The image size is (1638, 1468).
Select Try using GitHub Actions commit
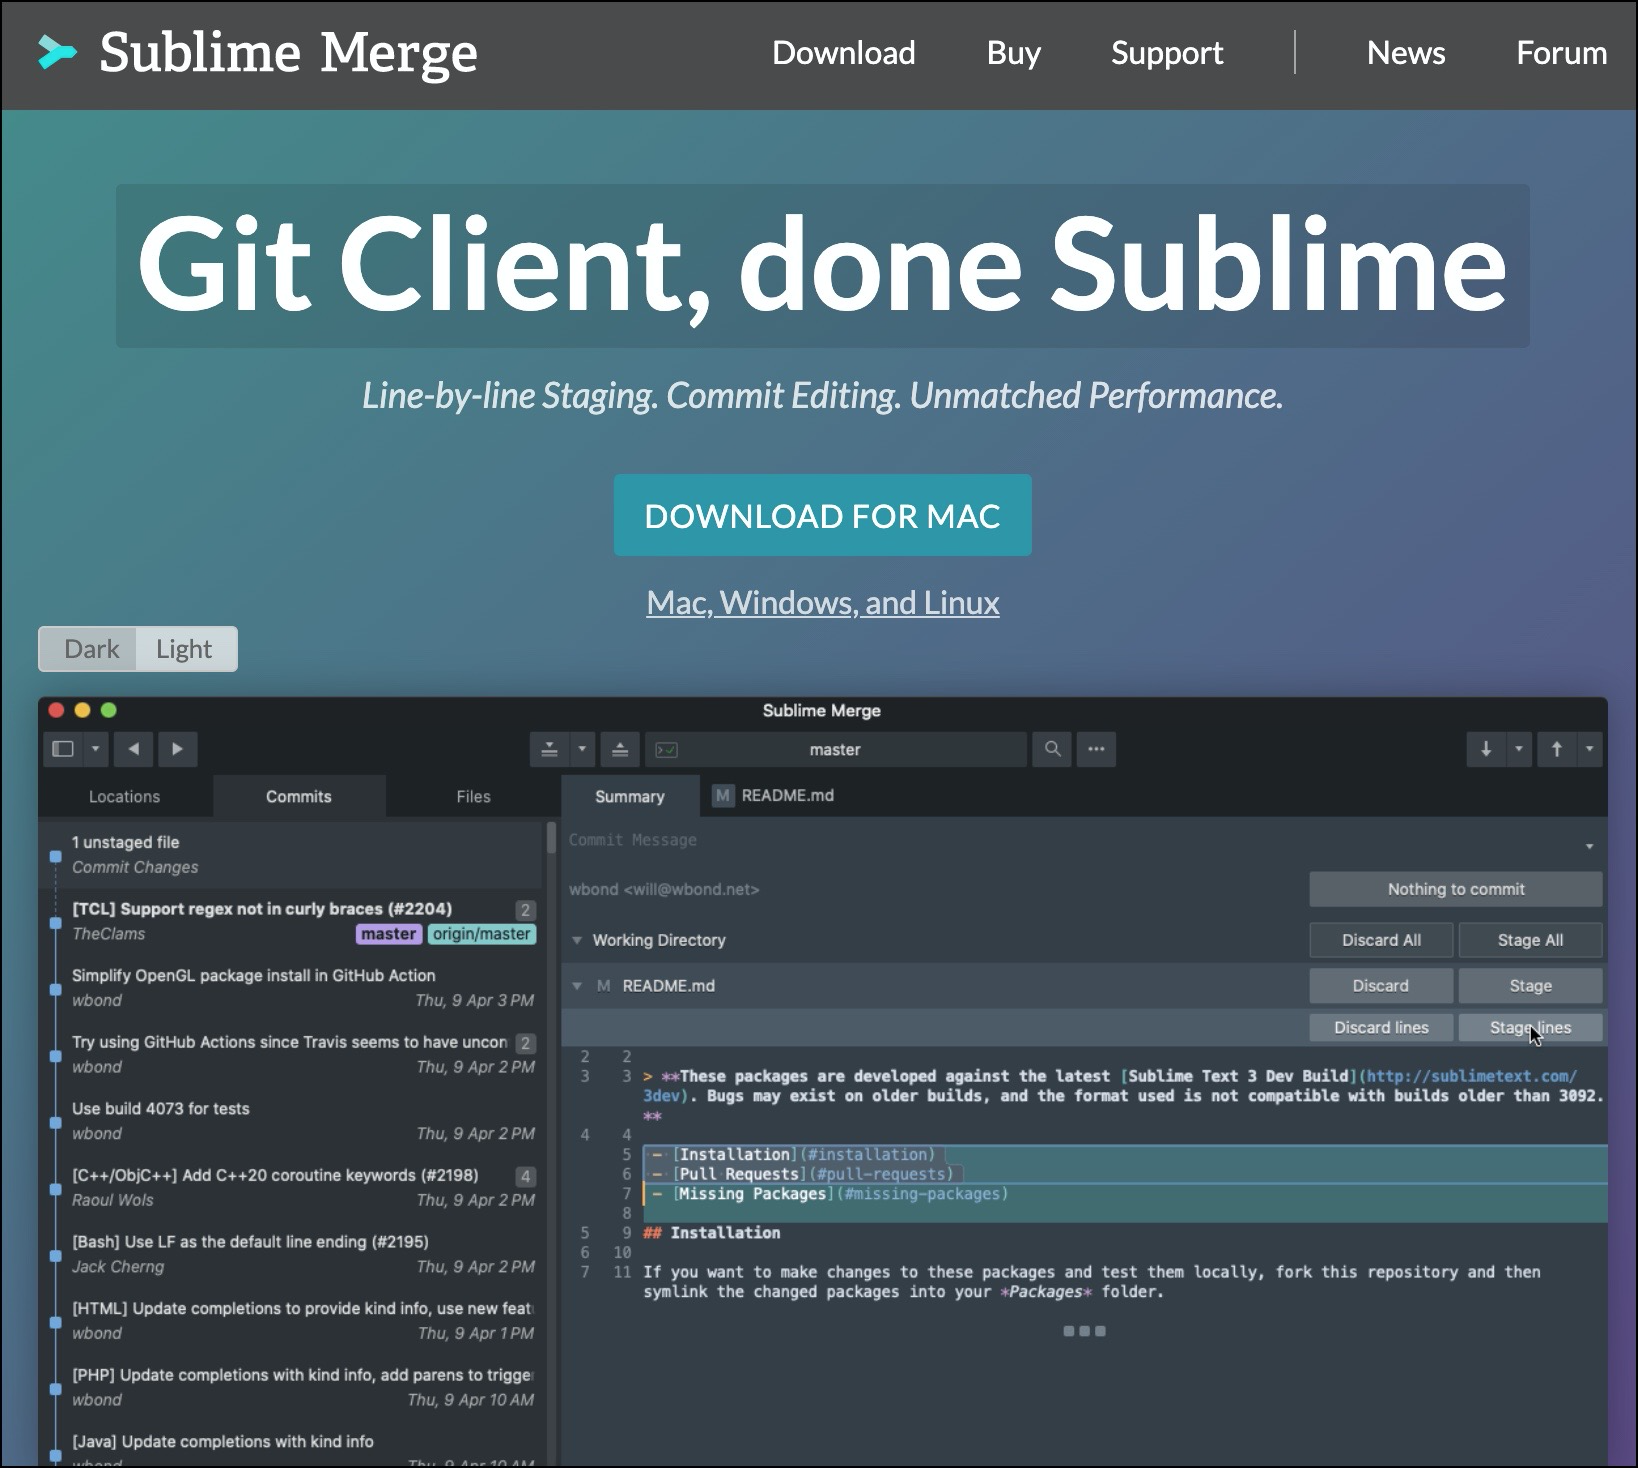coord(292,1054)
